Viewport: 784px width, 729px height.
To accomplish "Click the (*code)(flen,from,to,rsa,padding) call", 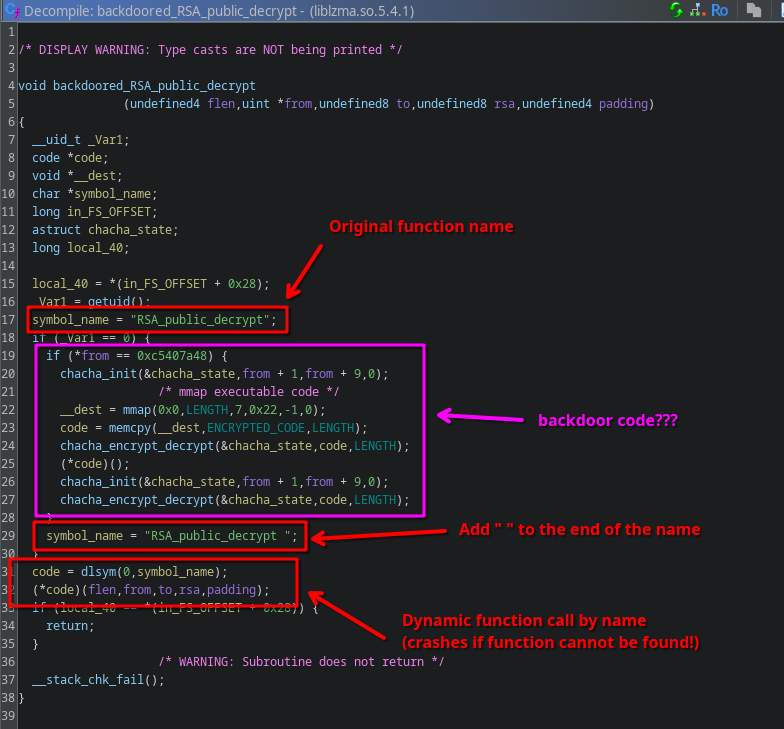I will [150, 590].
